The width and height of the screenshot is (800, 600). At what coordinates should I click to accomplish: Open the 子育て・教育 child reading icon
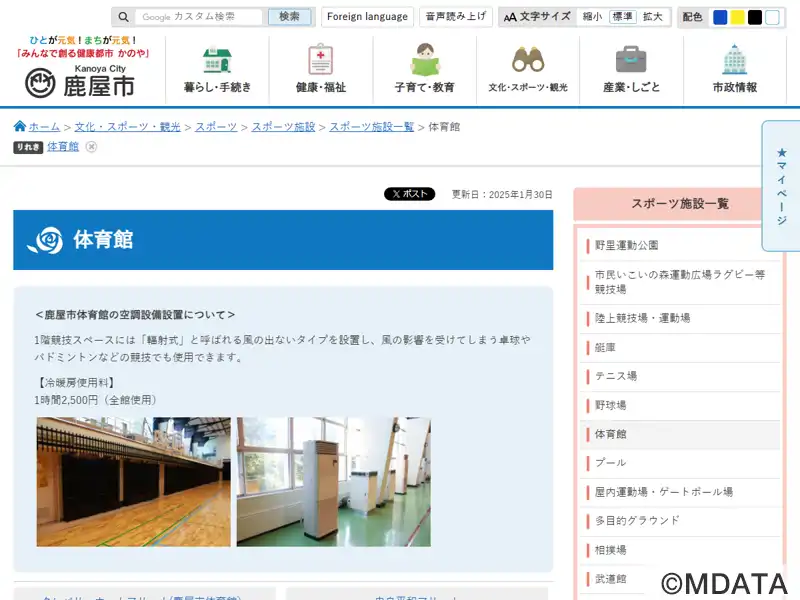pyautogui.click(x=424, y=60)
